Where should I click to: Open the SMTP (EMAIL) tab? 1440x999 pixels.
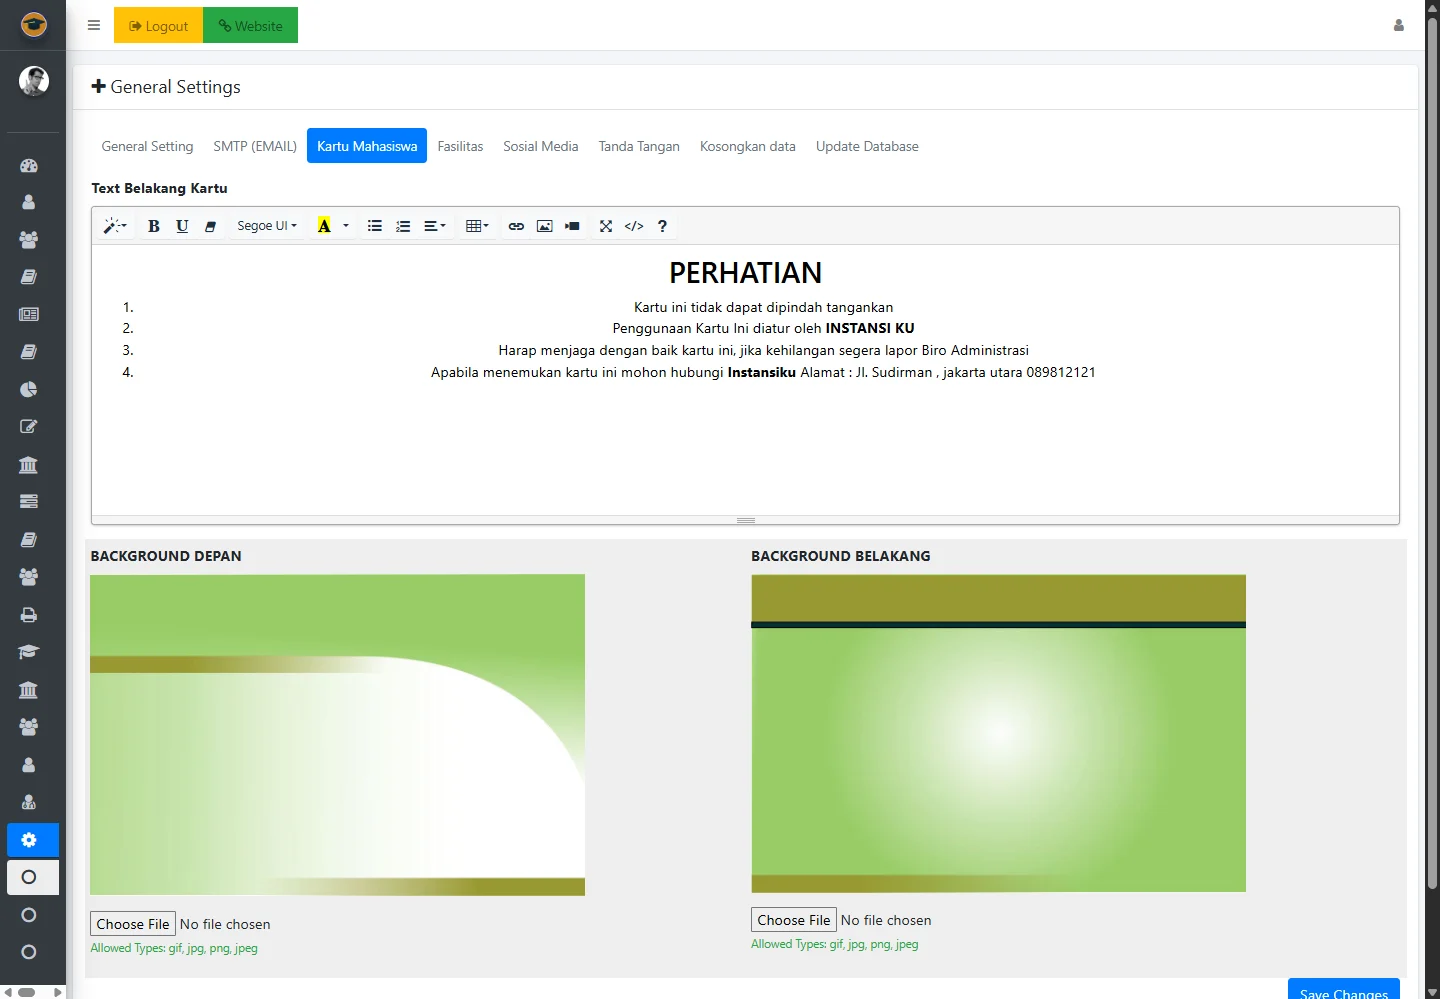point(255,146)
